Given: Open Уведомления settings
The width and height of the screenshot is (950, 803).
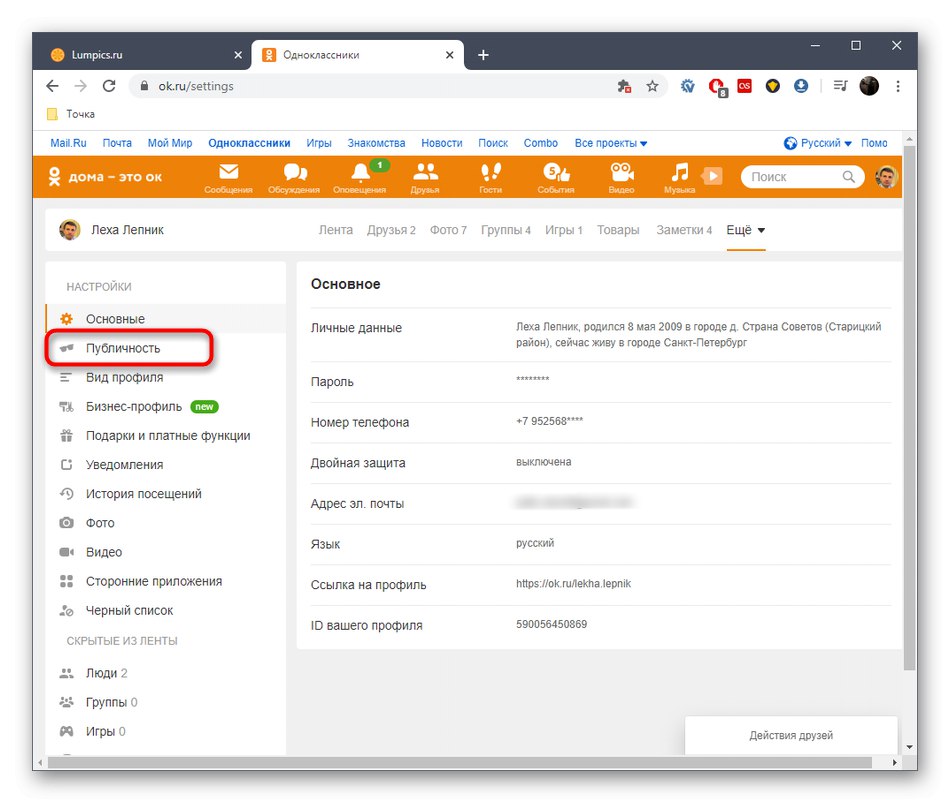Looking at the screenshot, I should coord(165,464).
